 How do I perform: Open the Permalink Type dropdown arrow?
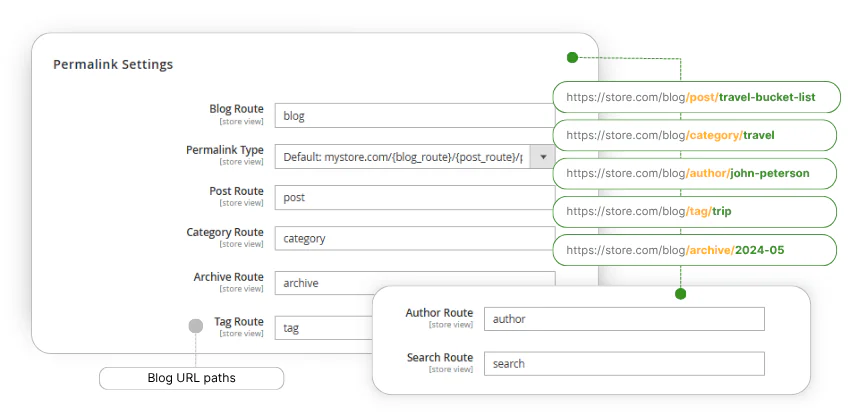(x=543, y=157)
